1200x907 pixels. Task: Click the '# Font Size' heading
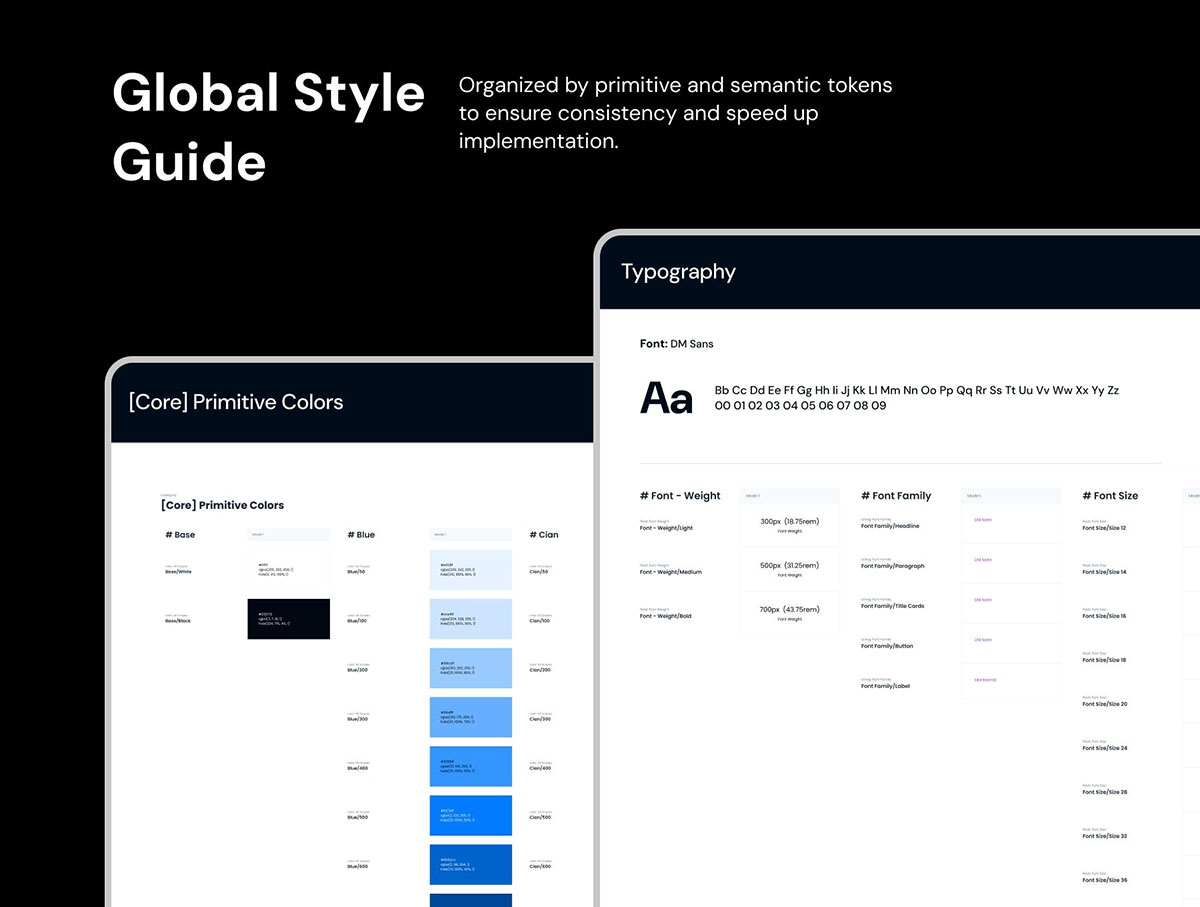1110,496
